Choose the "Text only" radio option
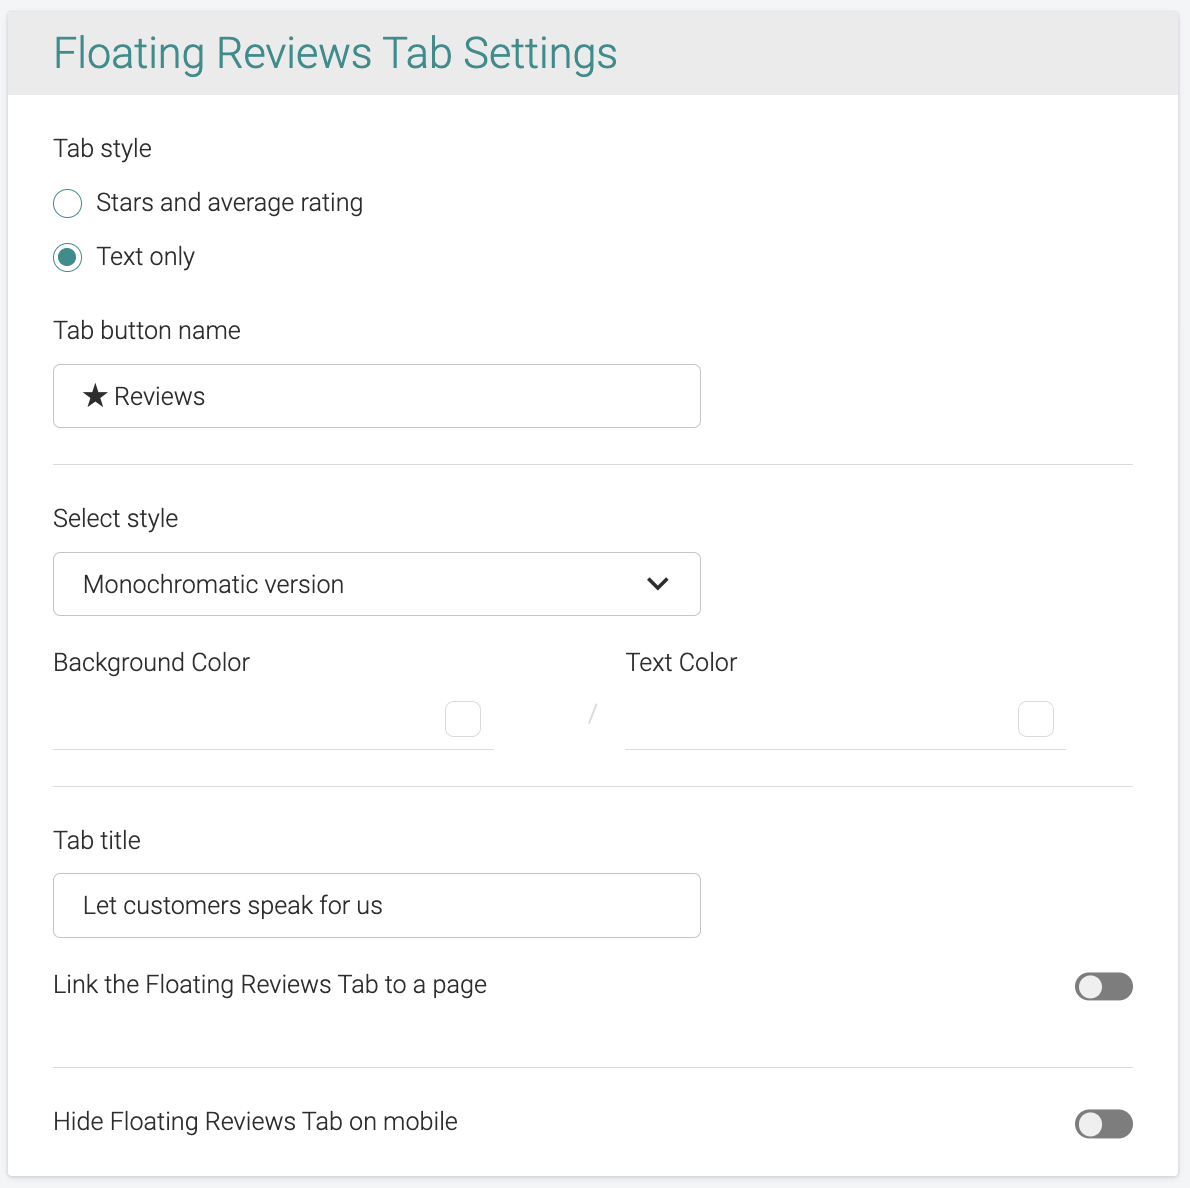Image resolution: width=1190 pixels, height=1188 pixels. 68,257
